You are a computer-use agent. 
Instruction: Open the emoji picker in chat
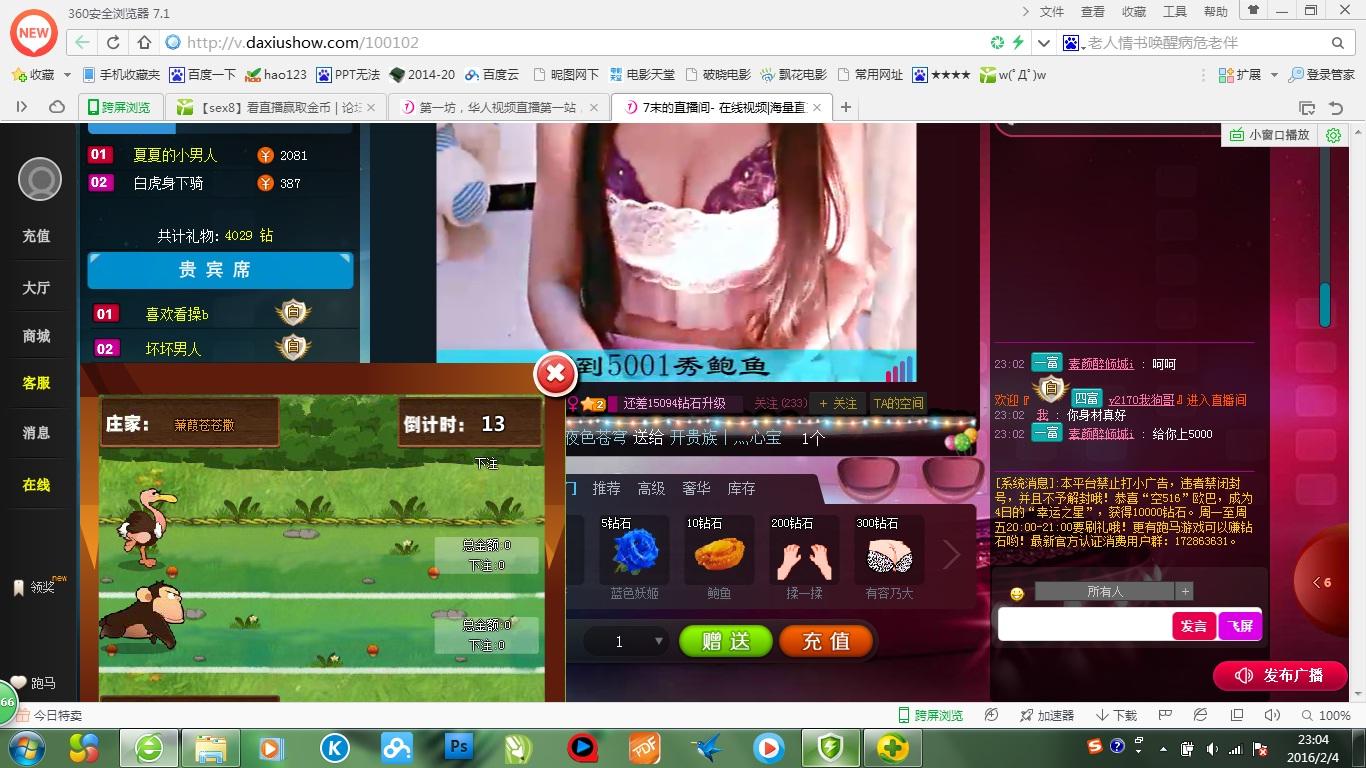coord(1017,593)
